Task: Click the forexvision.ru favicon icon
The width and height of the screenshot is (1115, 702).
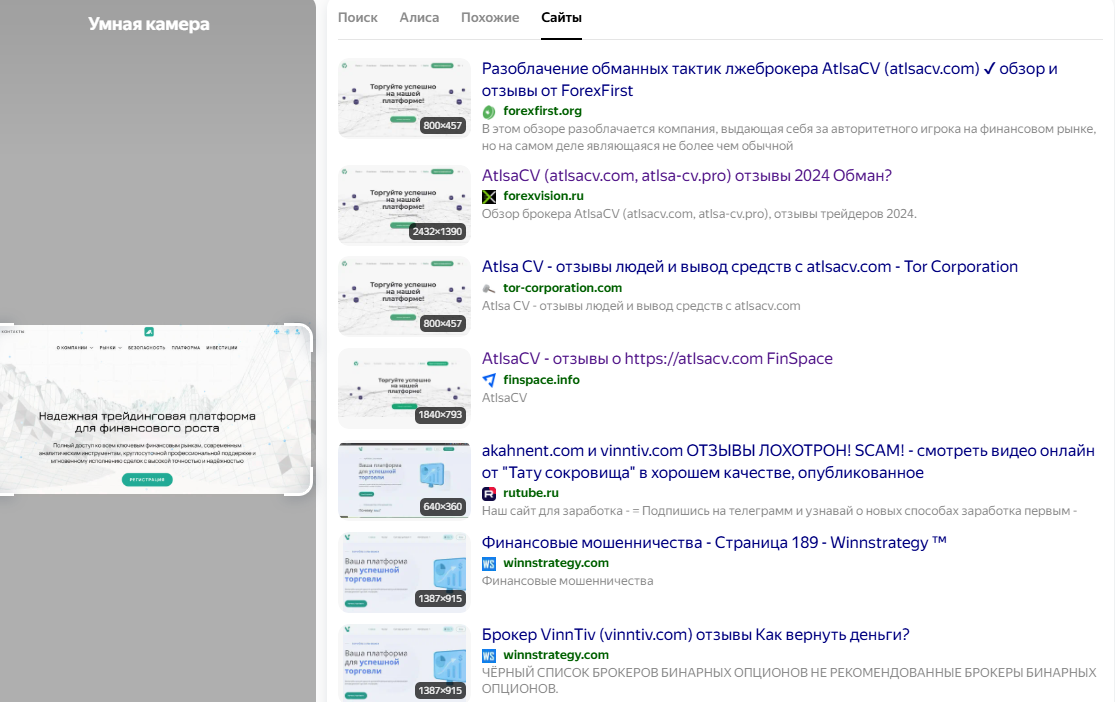Action: point(489,196)
